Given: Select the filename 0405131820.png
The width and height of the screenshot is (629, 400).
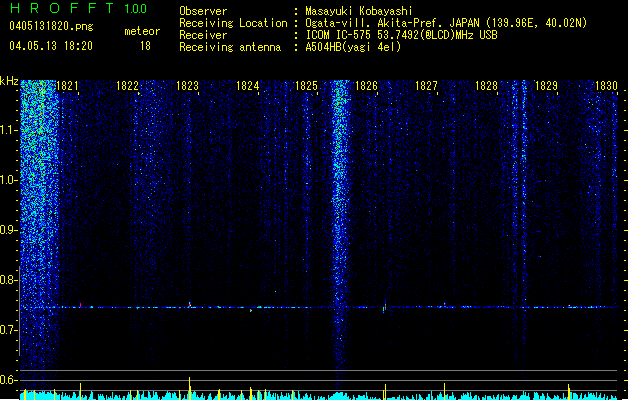Looking at the screenshot, I should 51,26.
